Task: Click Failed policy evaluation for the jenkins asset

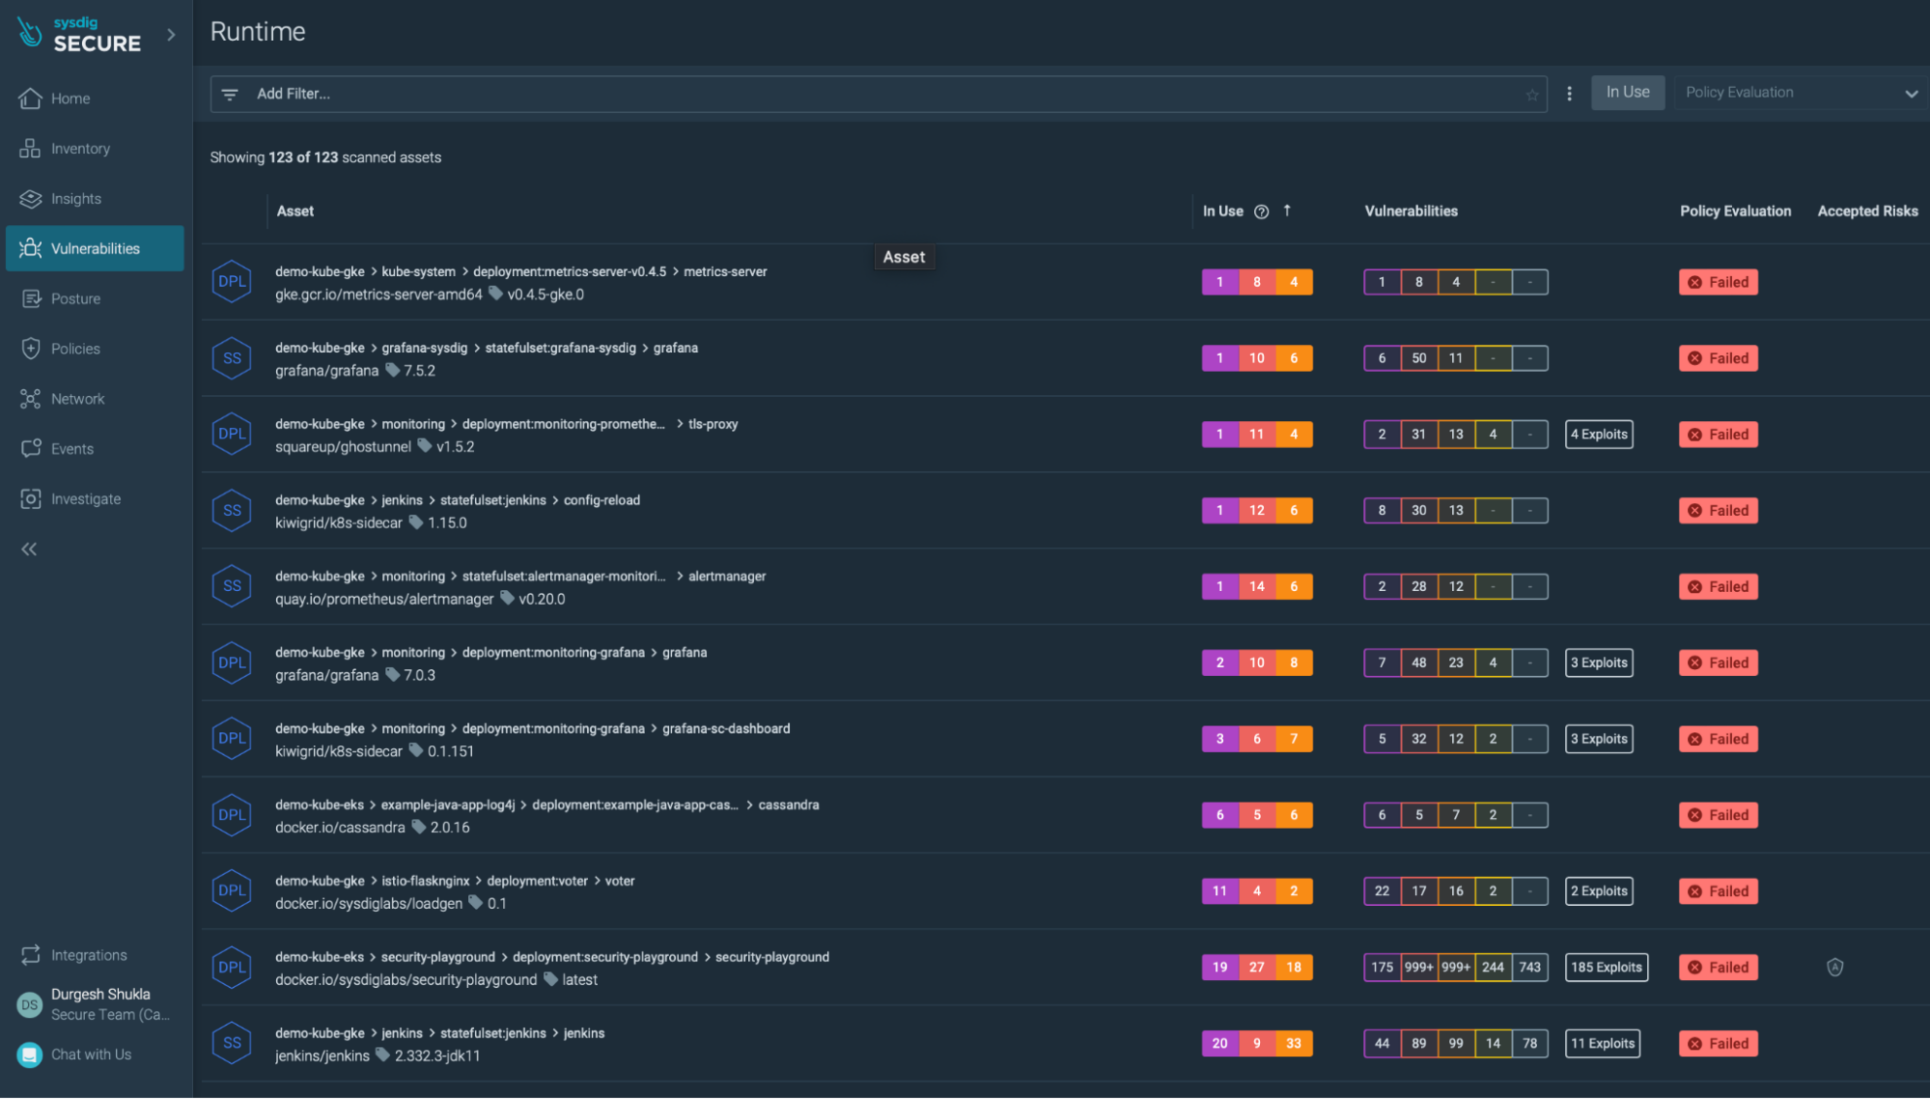Action: [1718, 1043]
